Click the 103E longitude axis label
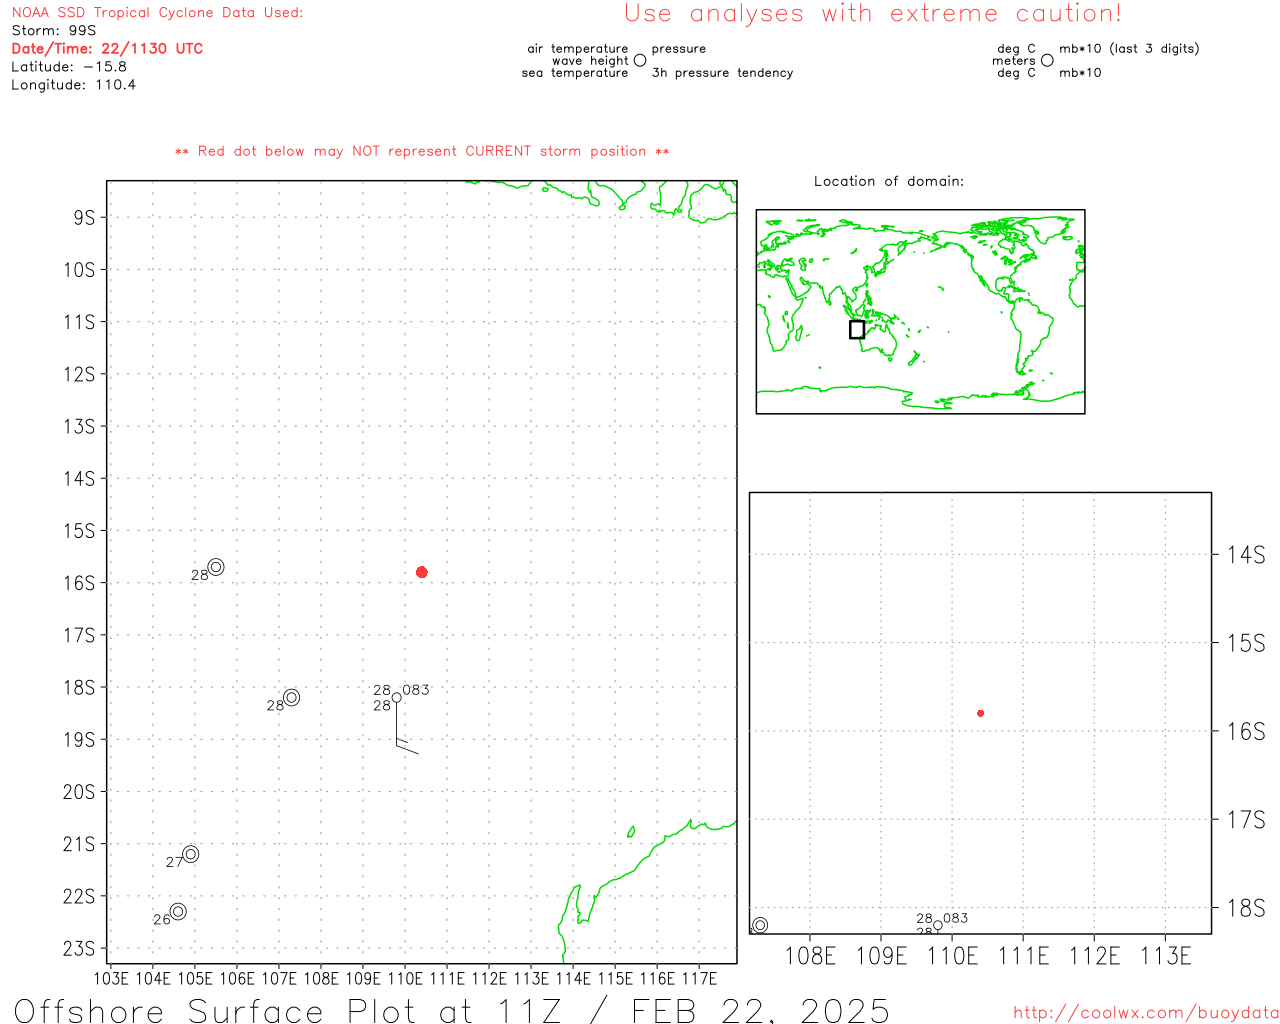 point(111,978)
